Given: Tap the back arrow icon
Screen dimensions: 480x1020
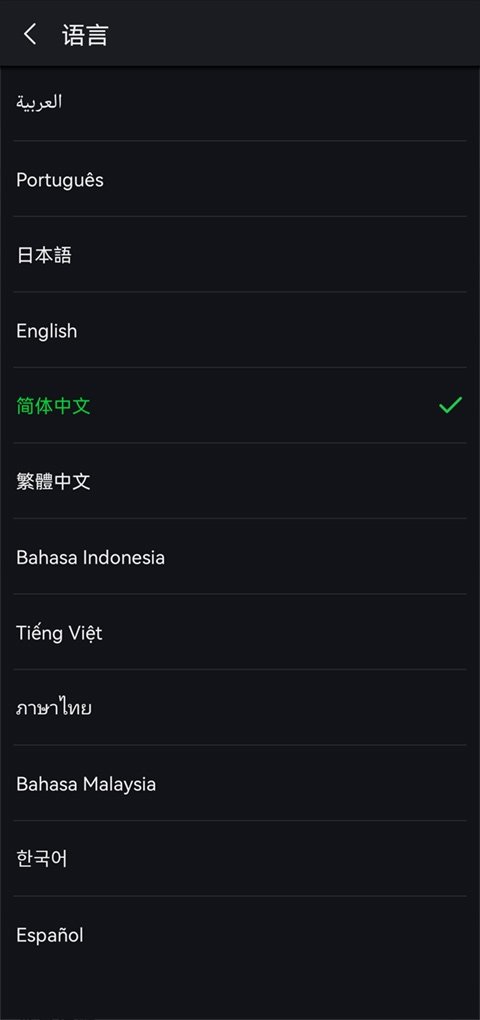Looking at the screenshot, I should [30, 34].
